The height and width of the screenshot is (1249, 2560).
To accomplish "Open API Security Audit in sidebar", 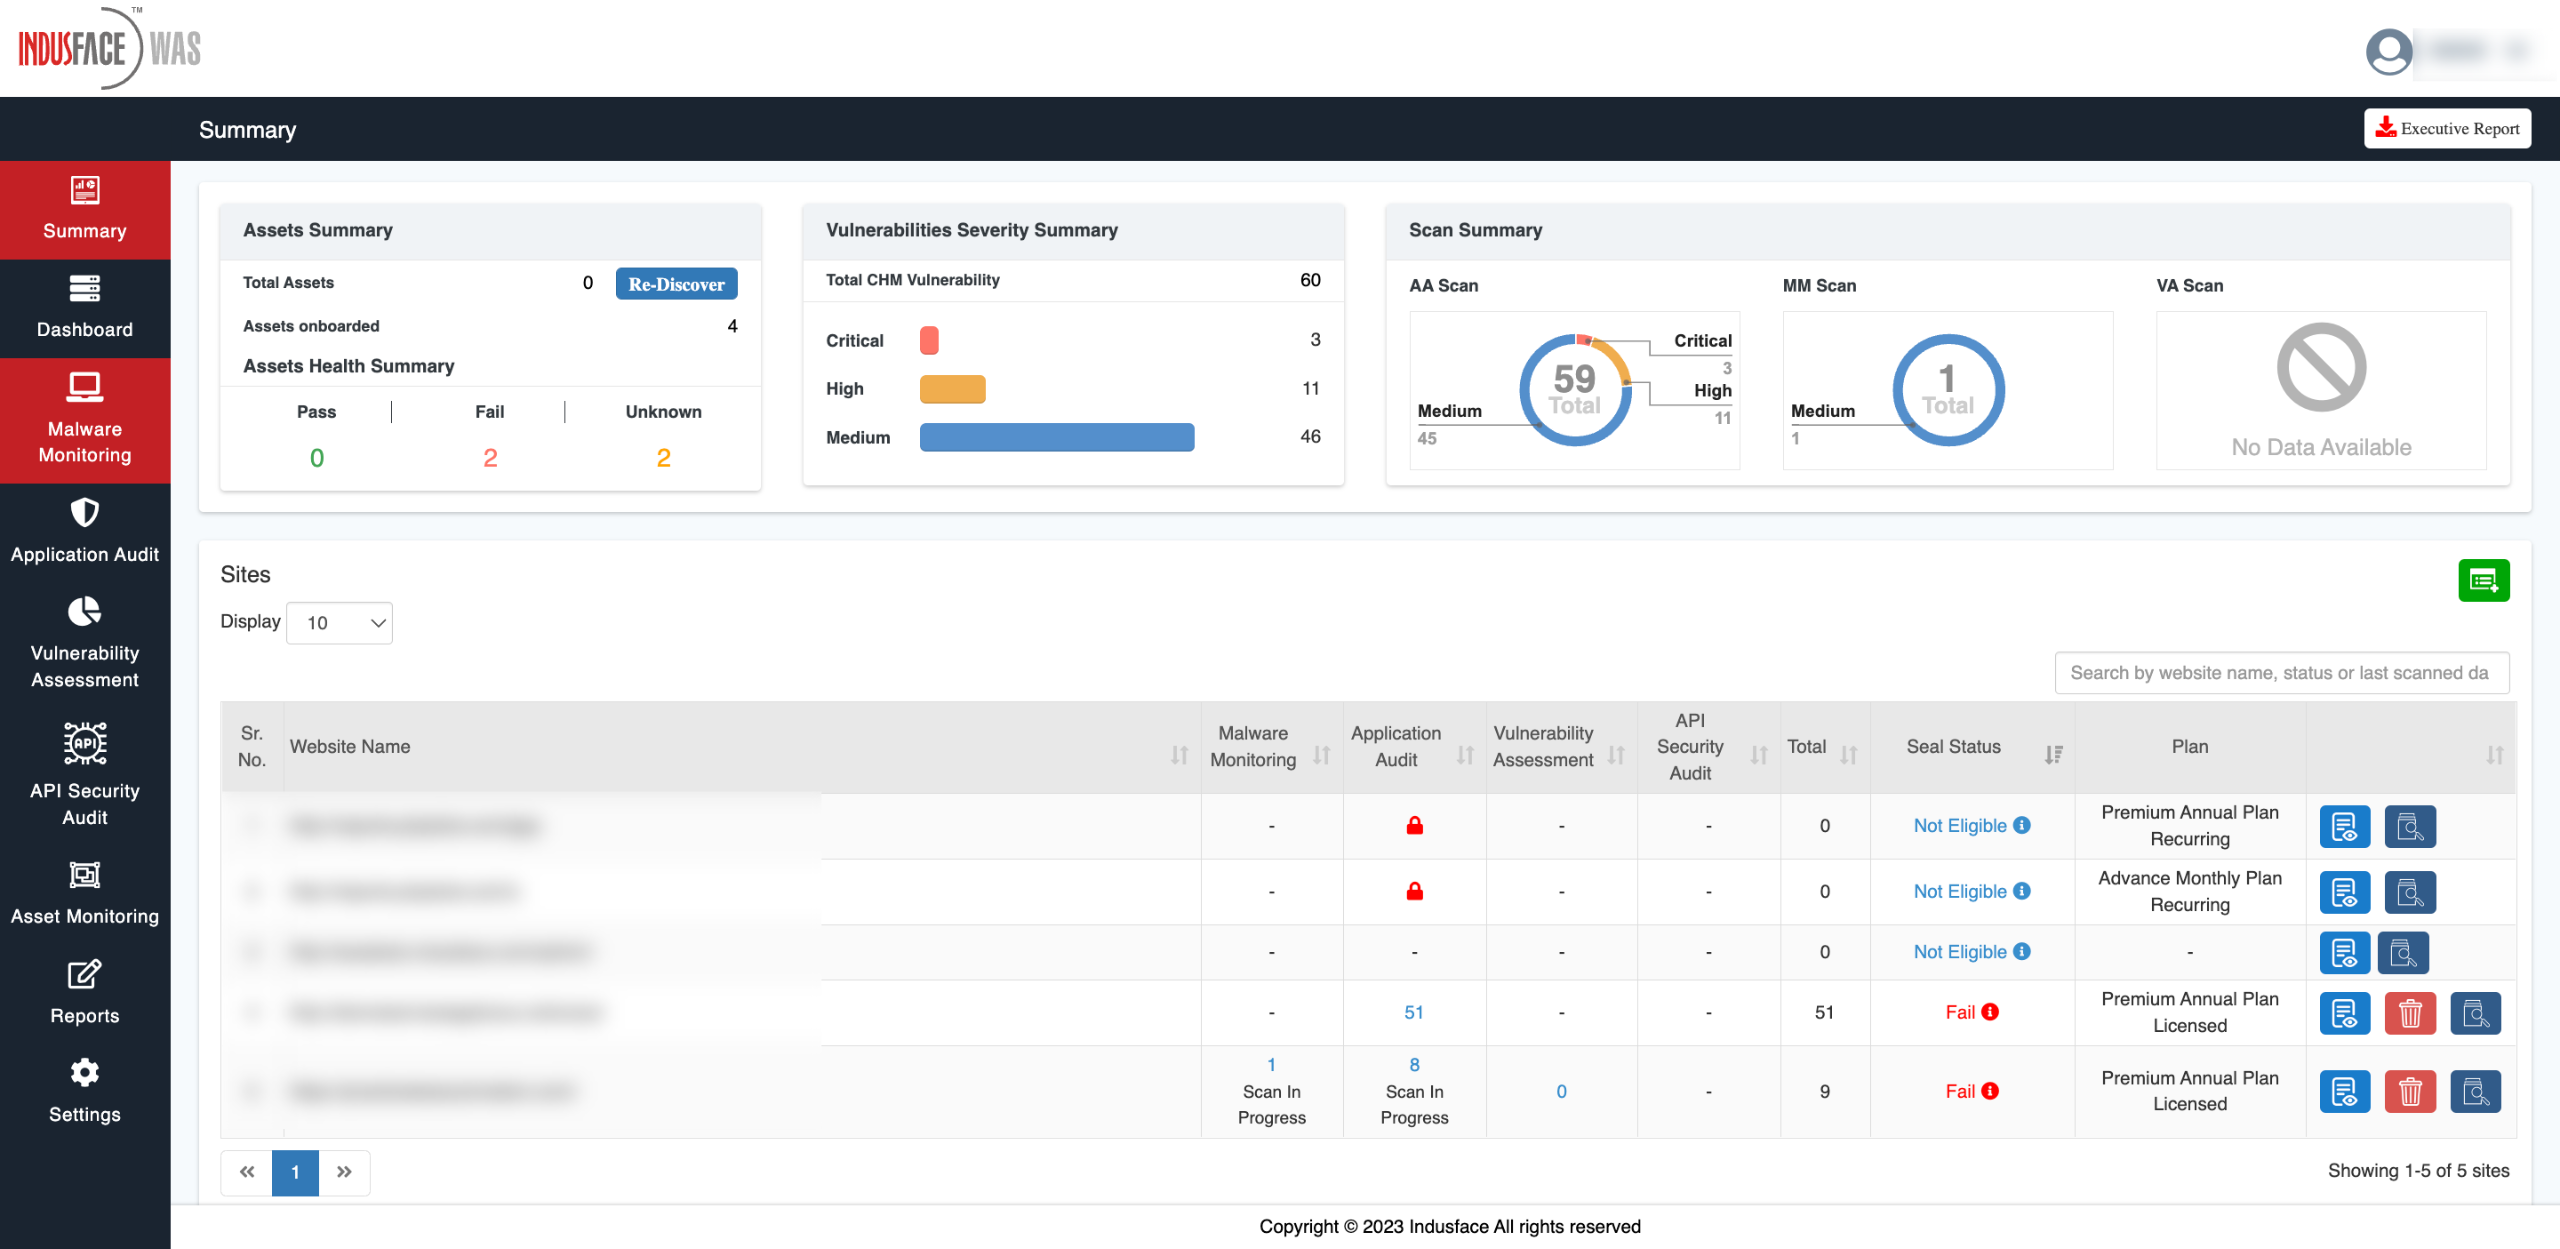I will pyautogui.click(x=85, y=774).
